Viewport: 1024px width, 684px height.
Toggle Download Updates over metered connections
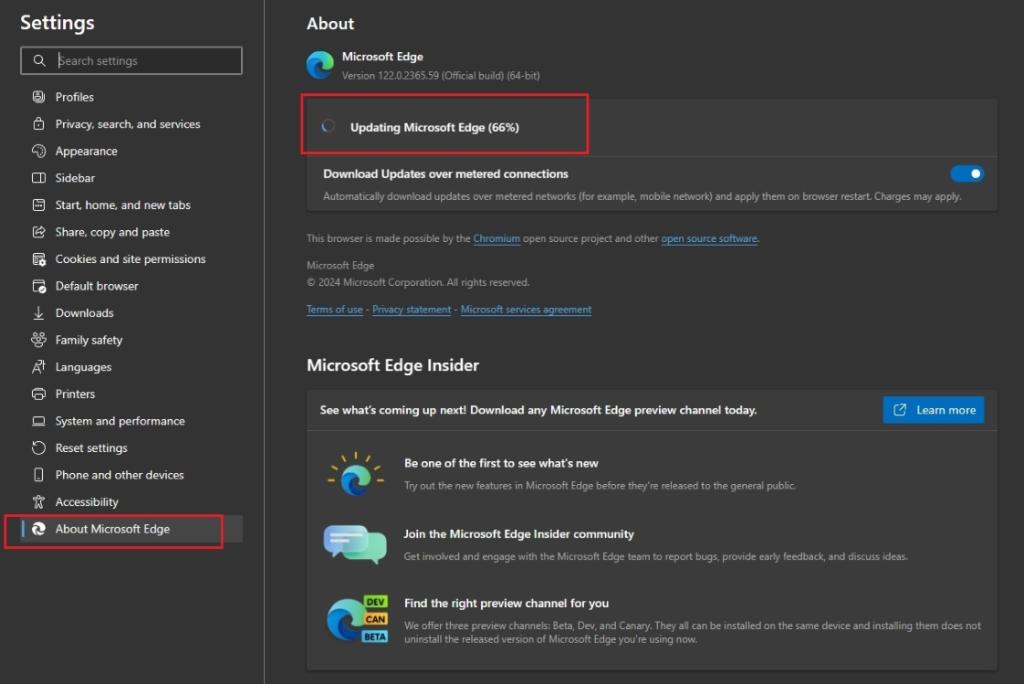(x=966, y=174)
